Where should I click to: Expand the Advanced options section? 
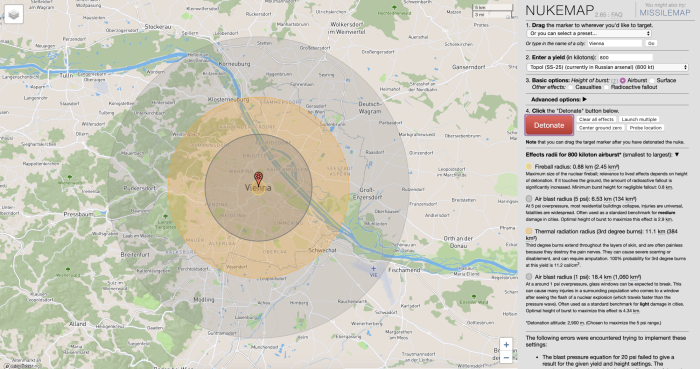pyautogui.click(x=558, y=100)
